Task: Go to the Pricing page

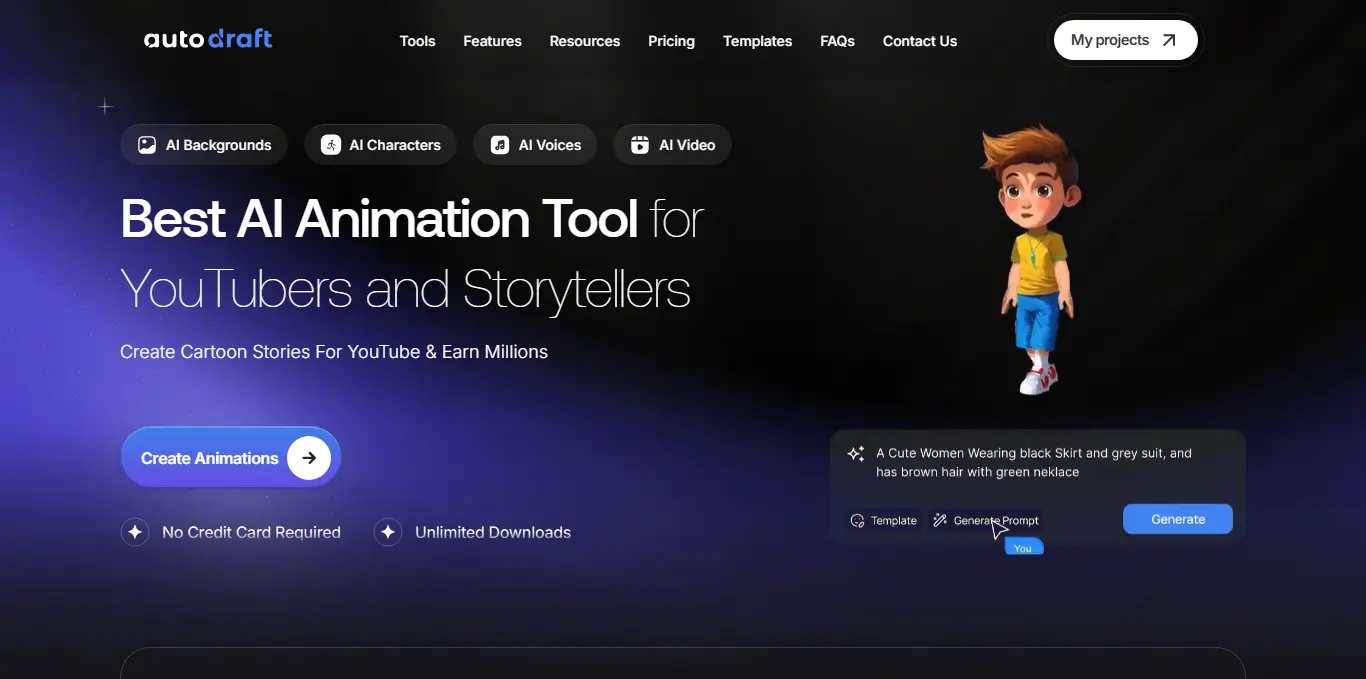Action: pyautogui.click(x=671, y=41)
